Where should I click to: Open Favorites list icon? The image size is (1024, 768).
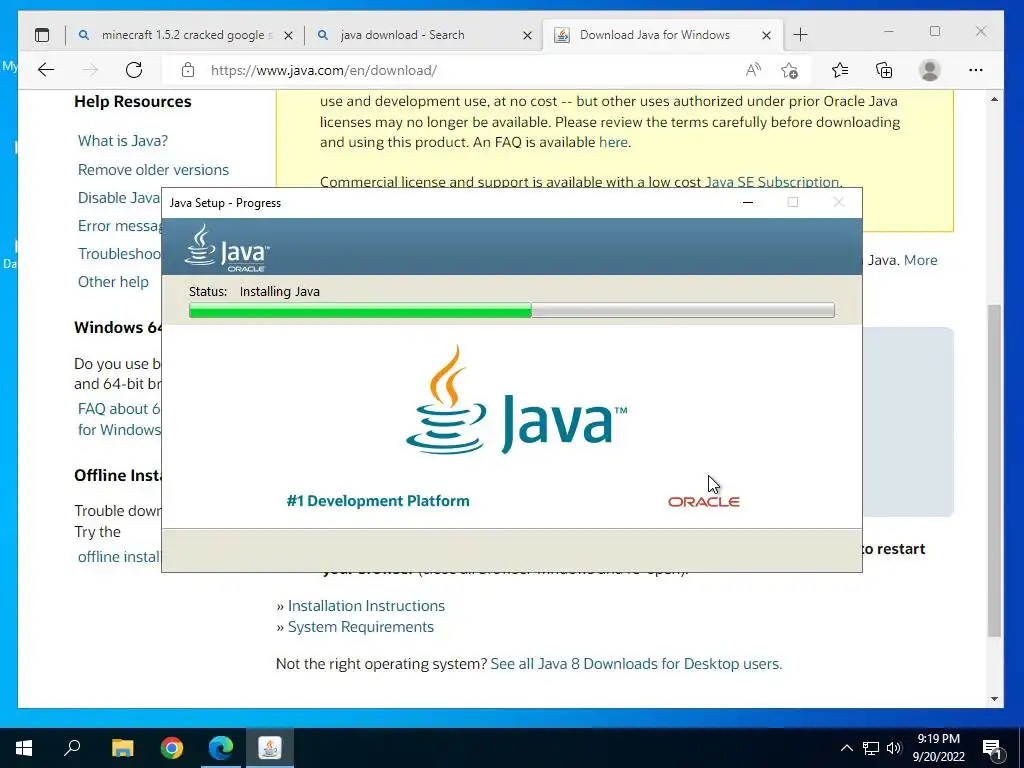point(840,70)
